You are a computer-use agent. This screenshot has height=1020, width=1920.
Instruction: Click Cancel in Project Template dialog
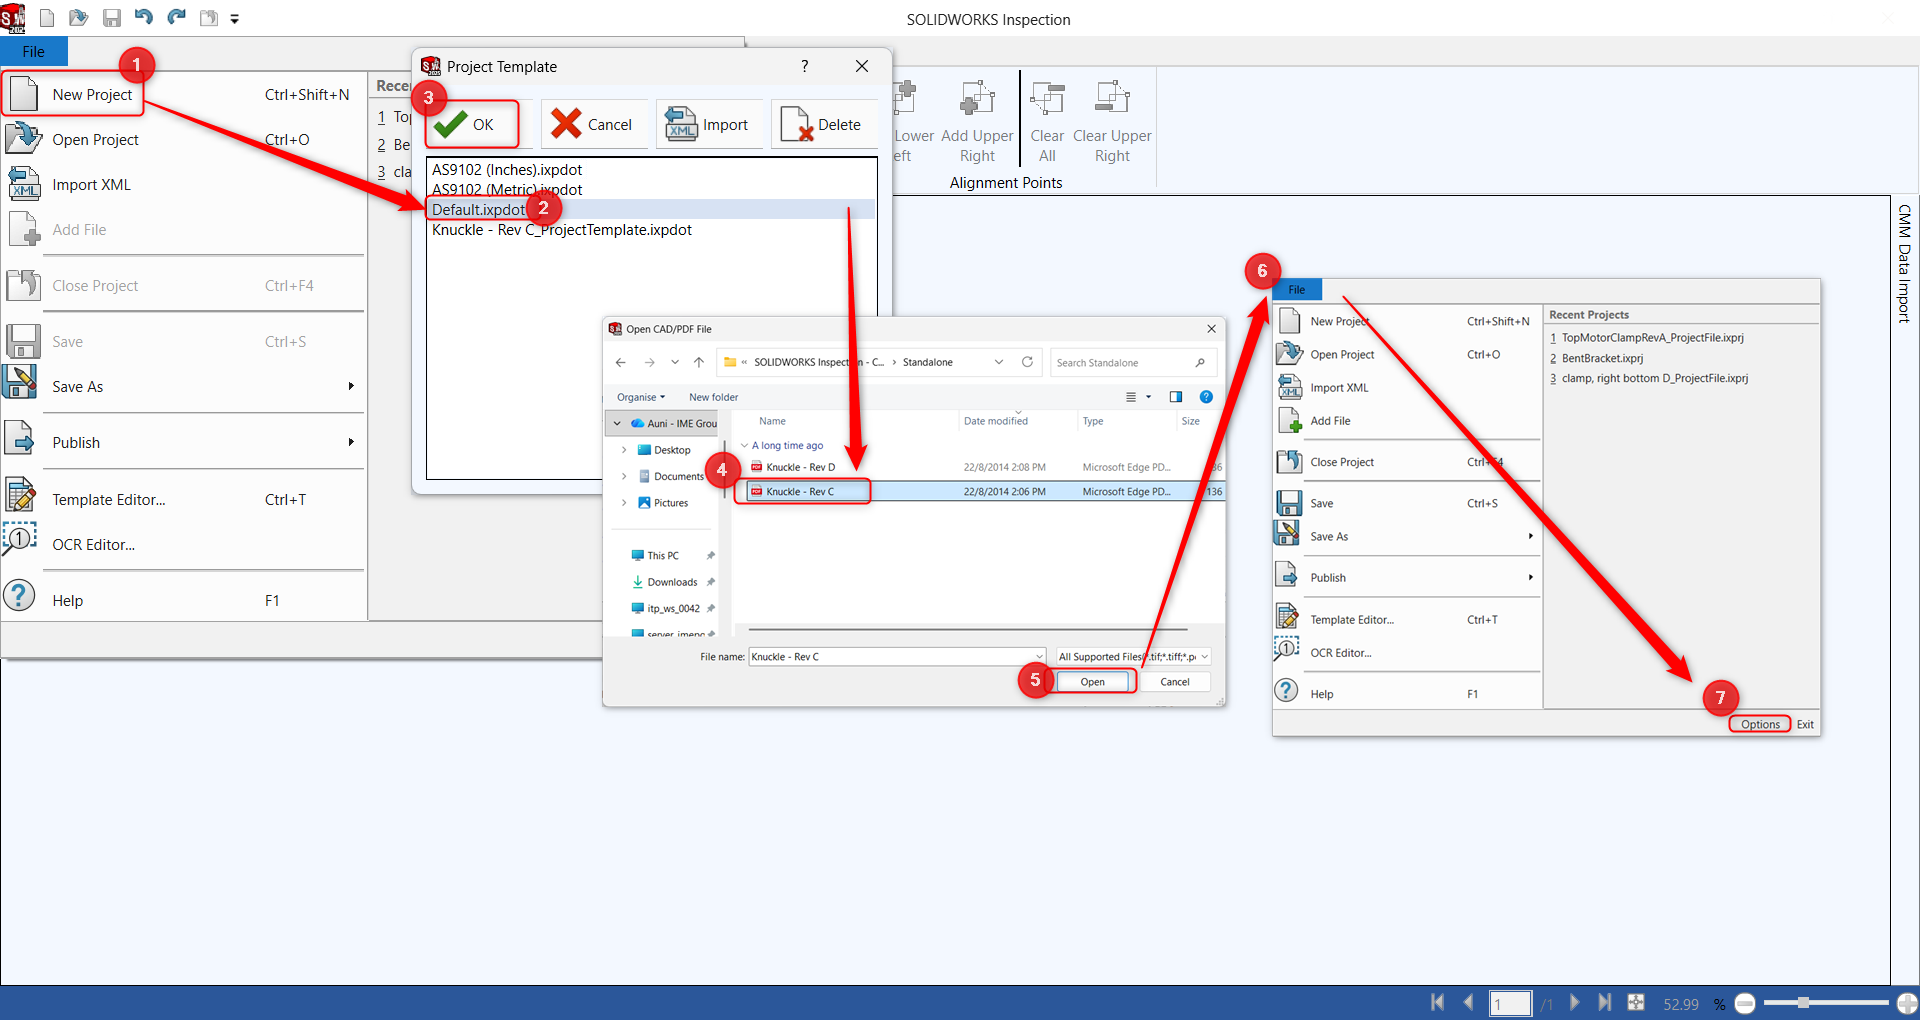click(x=592, y=124)
